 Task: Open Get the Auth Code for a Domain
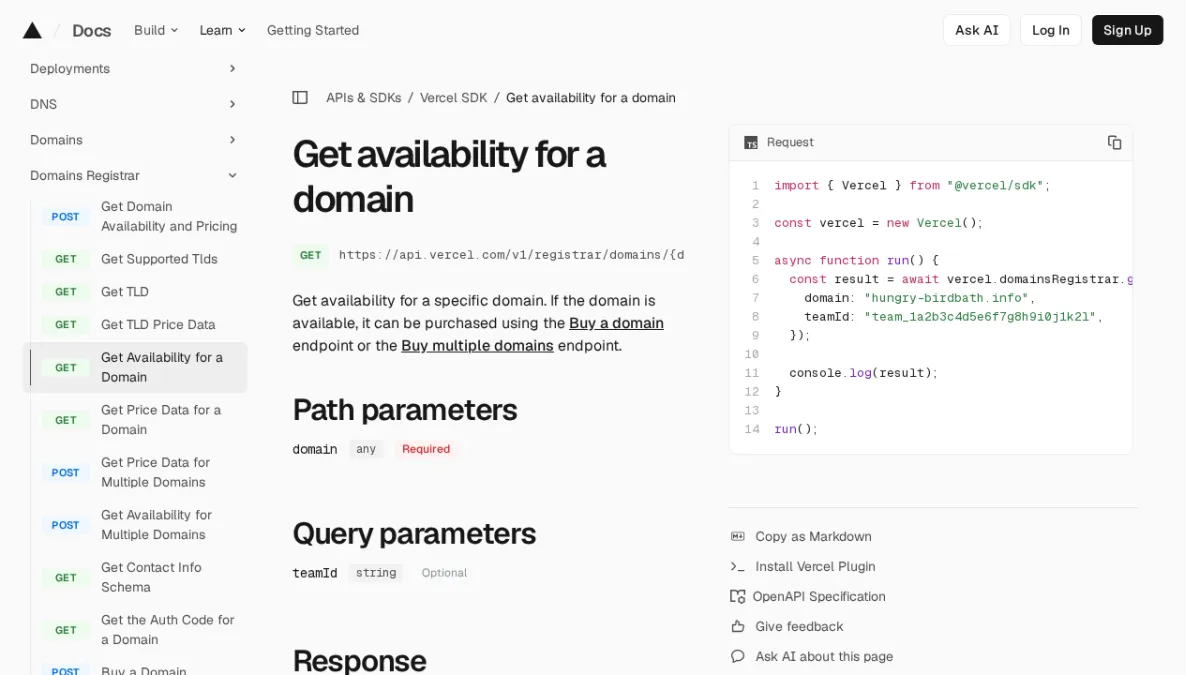tap(168, 630)
